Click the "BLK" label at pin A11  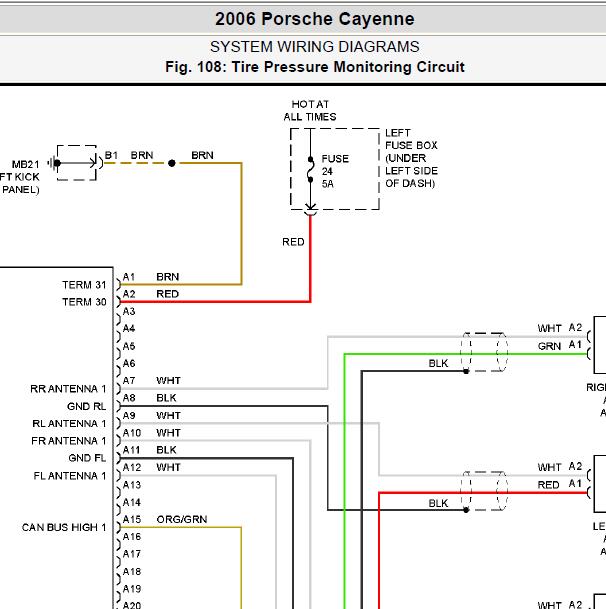tap(166, 450)
